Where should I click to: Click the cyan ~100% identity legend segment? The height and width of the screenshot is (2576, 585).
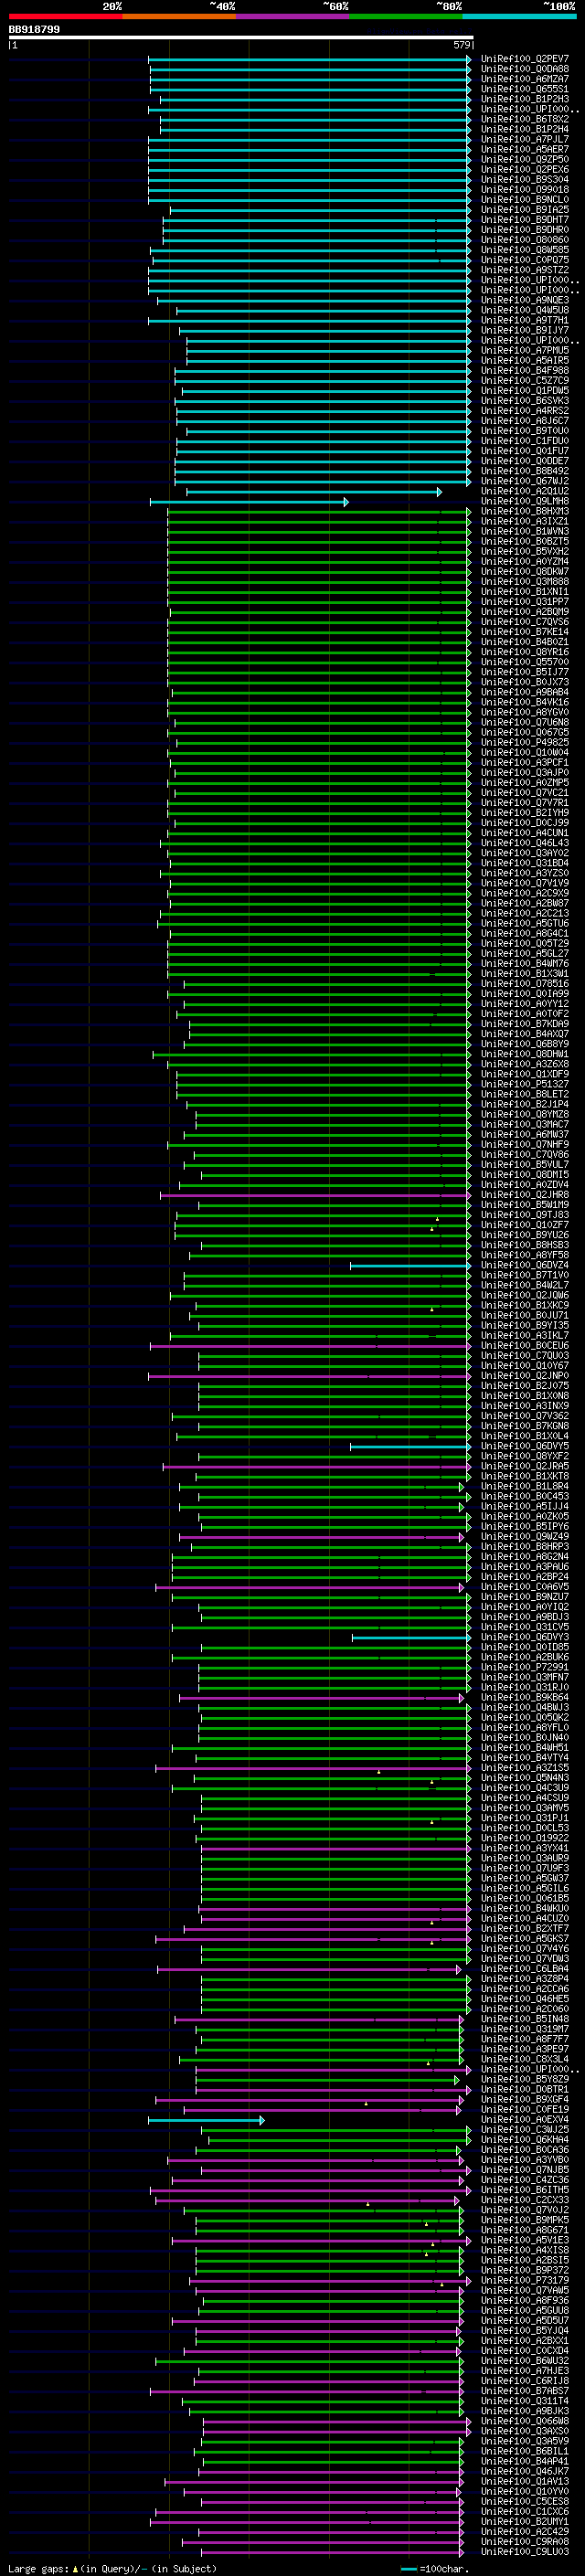click(520, 16)
